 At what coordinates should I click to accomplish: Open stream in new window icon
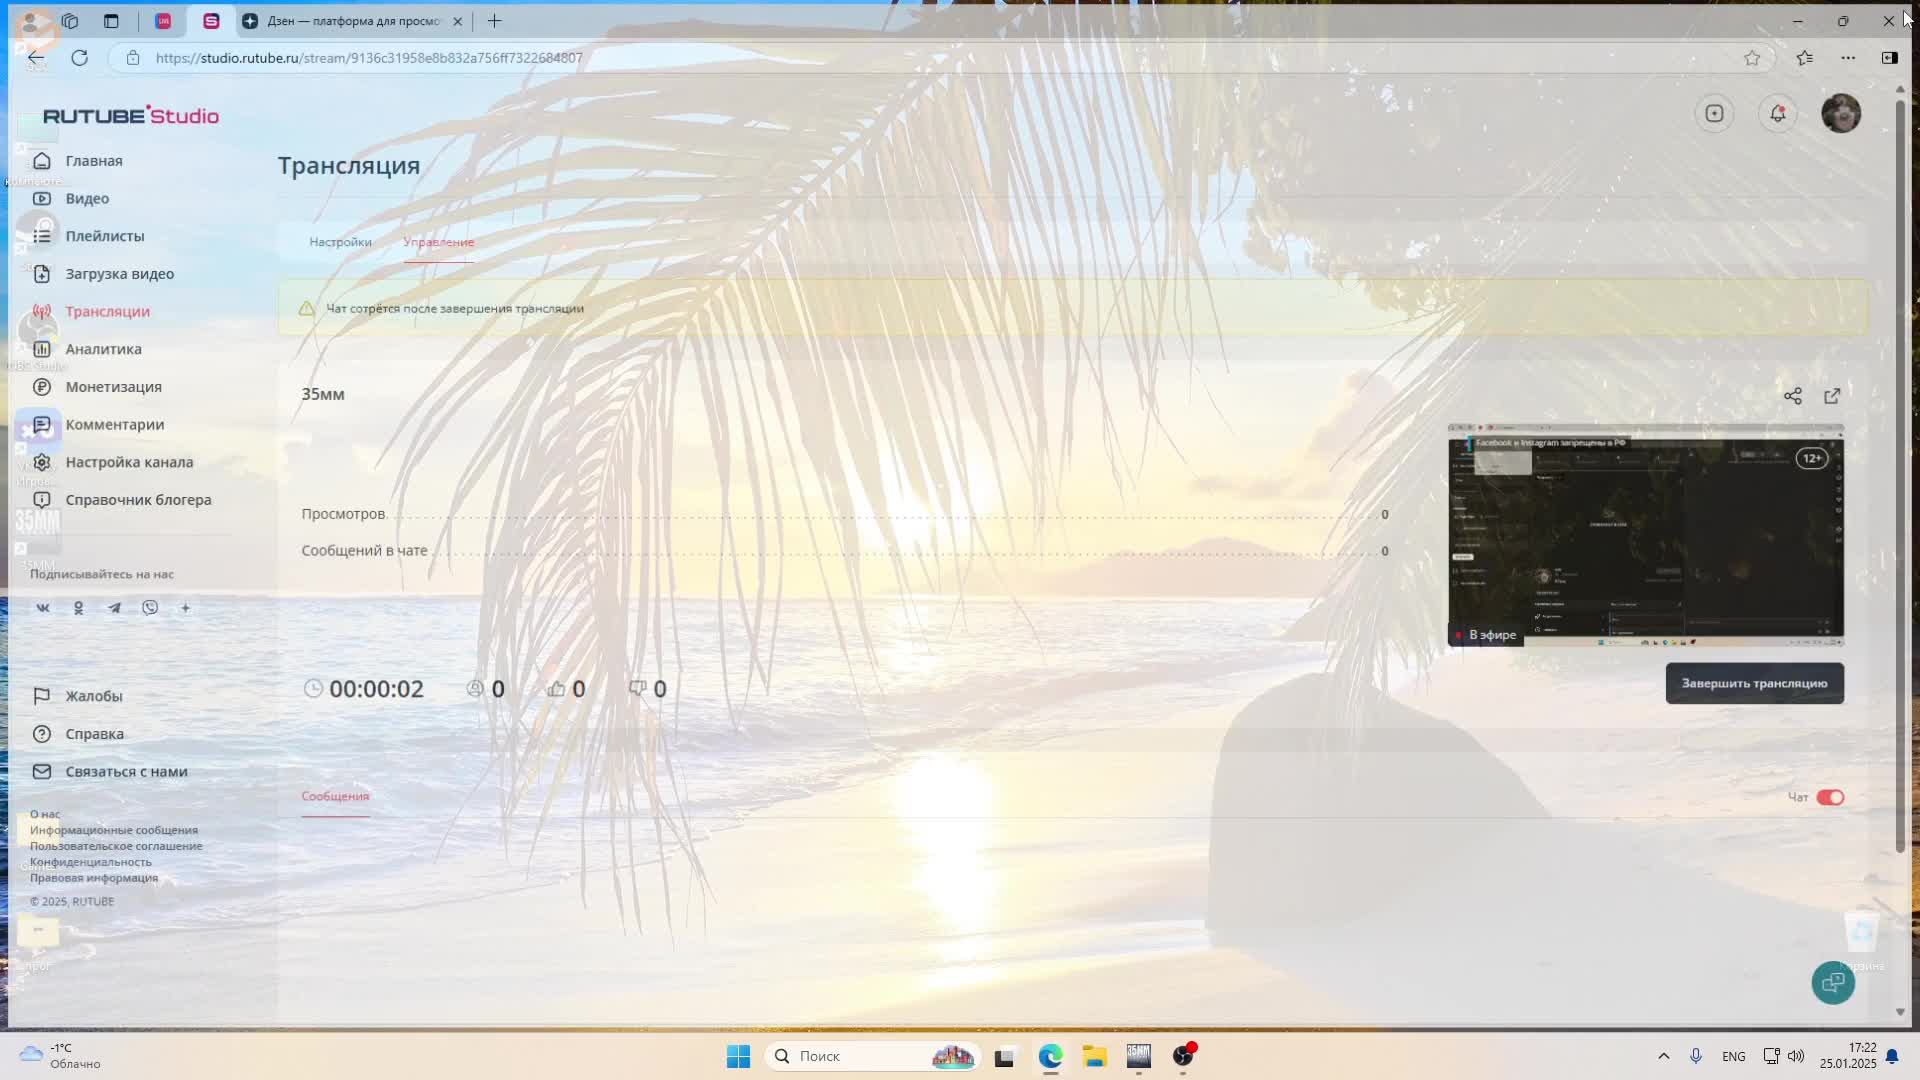(x=1832, y=396)
